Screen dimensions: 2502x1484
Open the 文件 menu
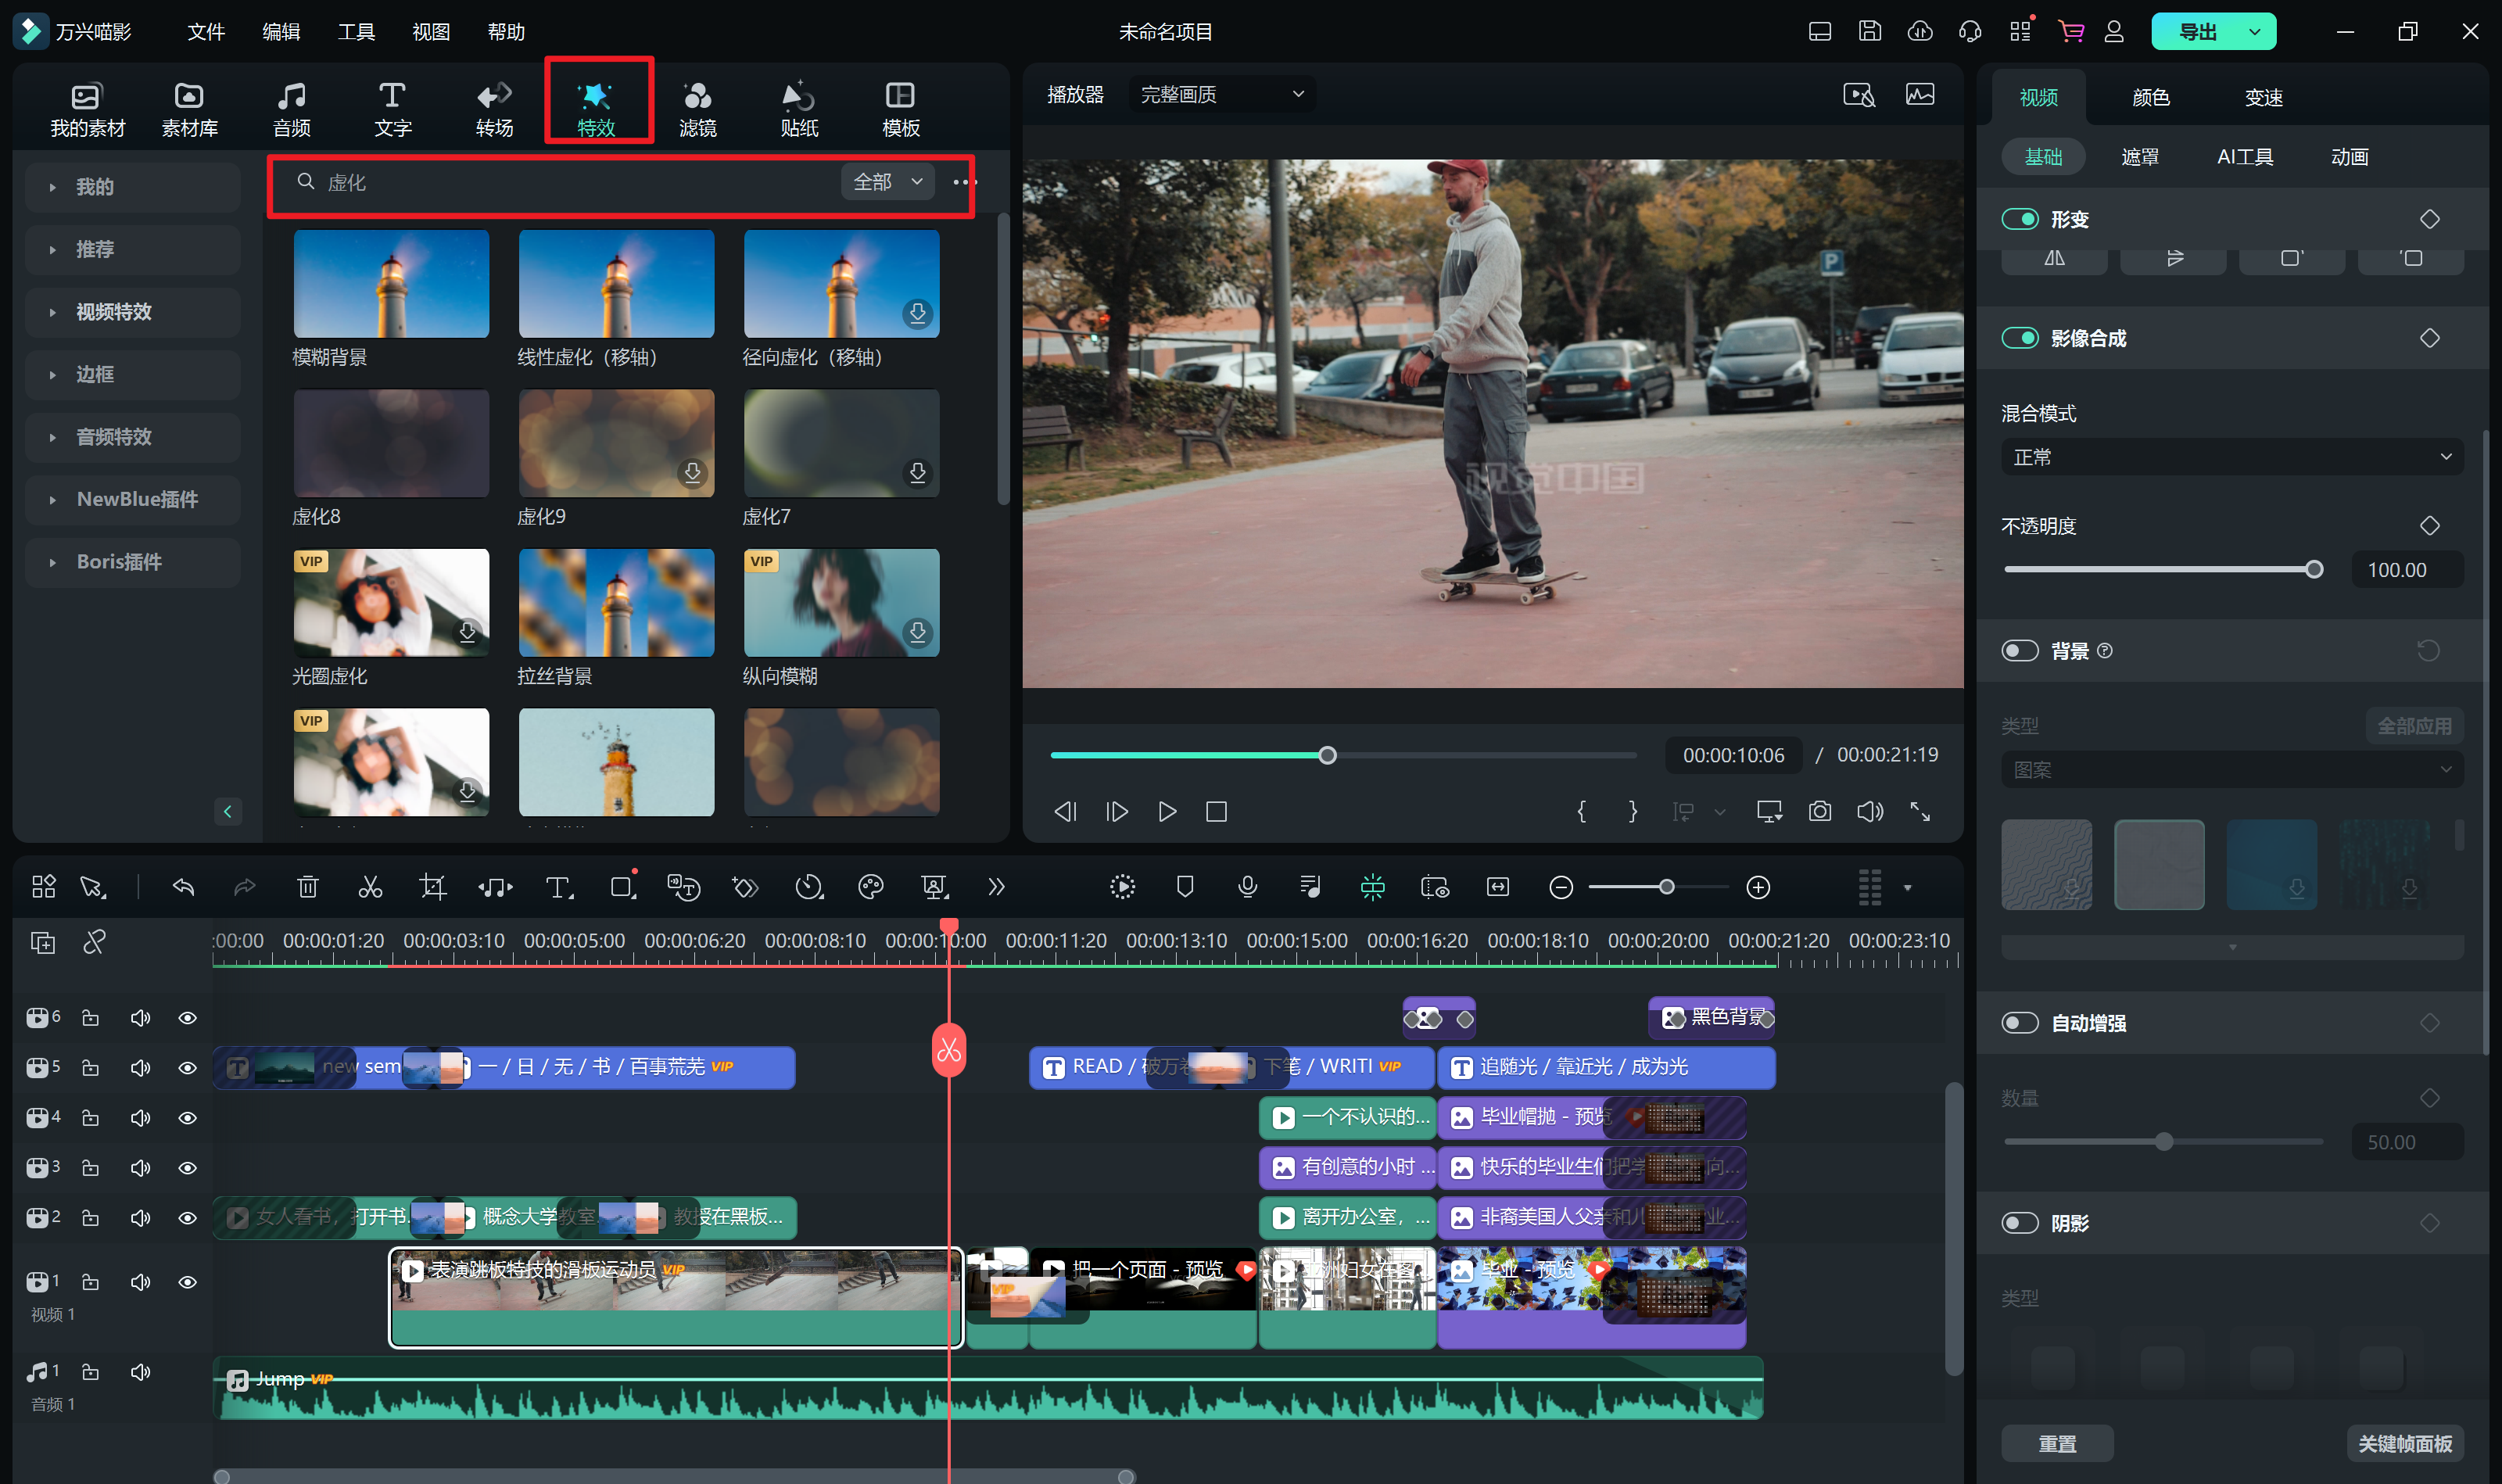click(206, 32)
